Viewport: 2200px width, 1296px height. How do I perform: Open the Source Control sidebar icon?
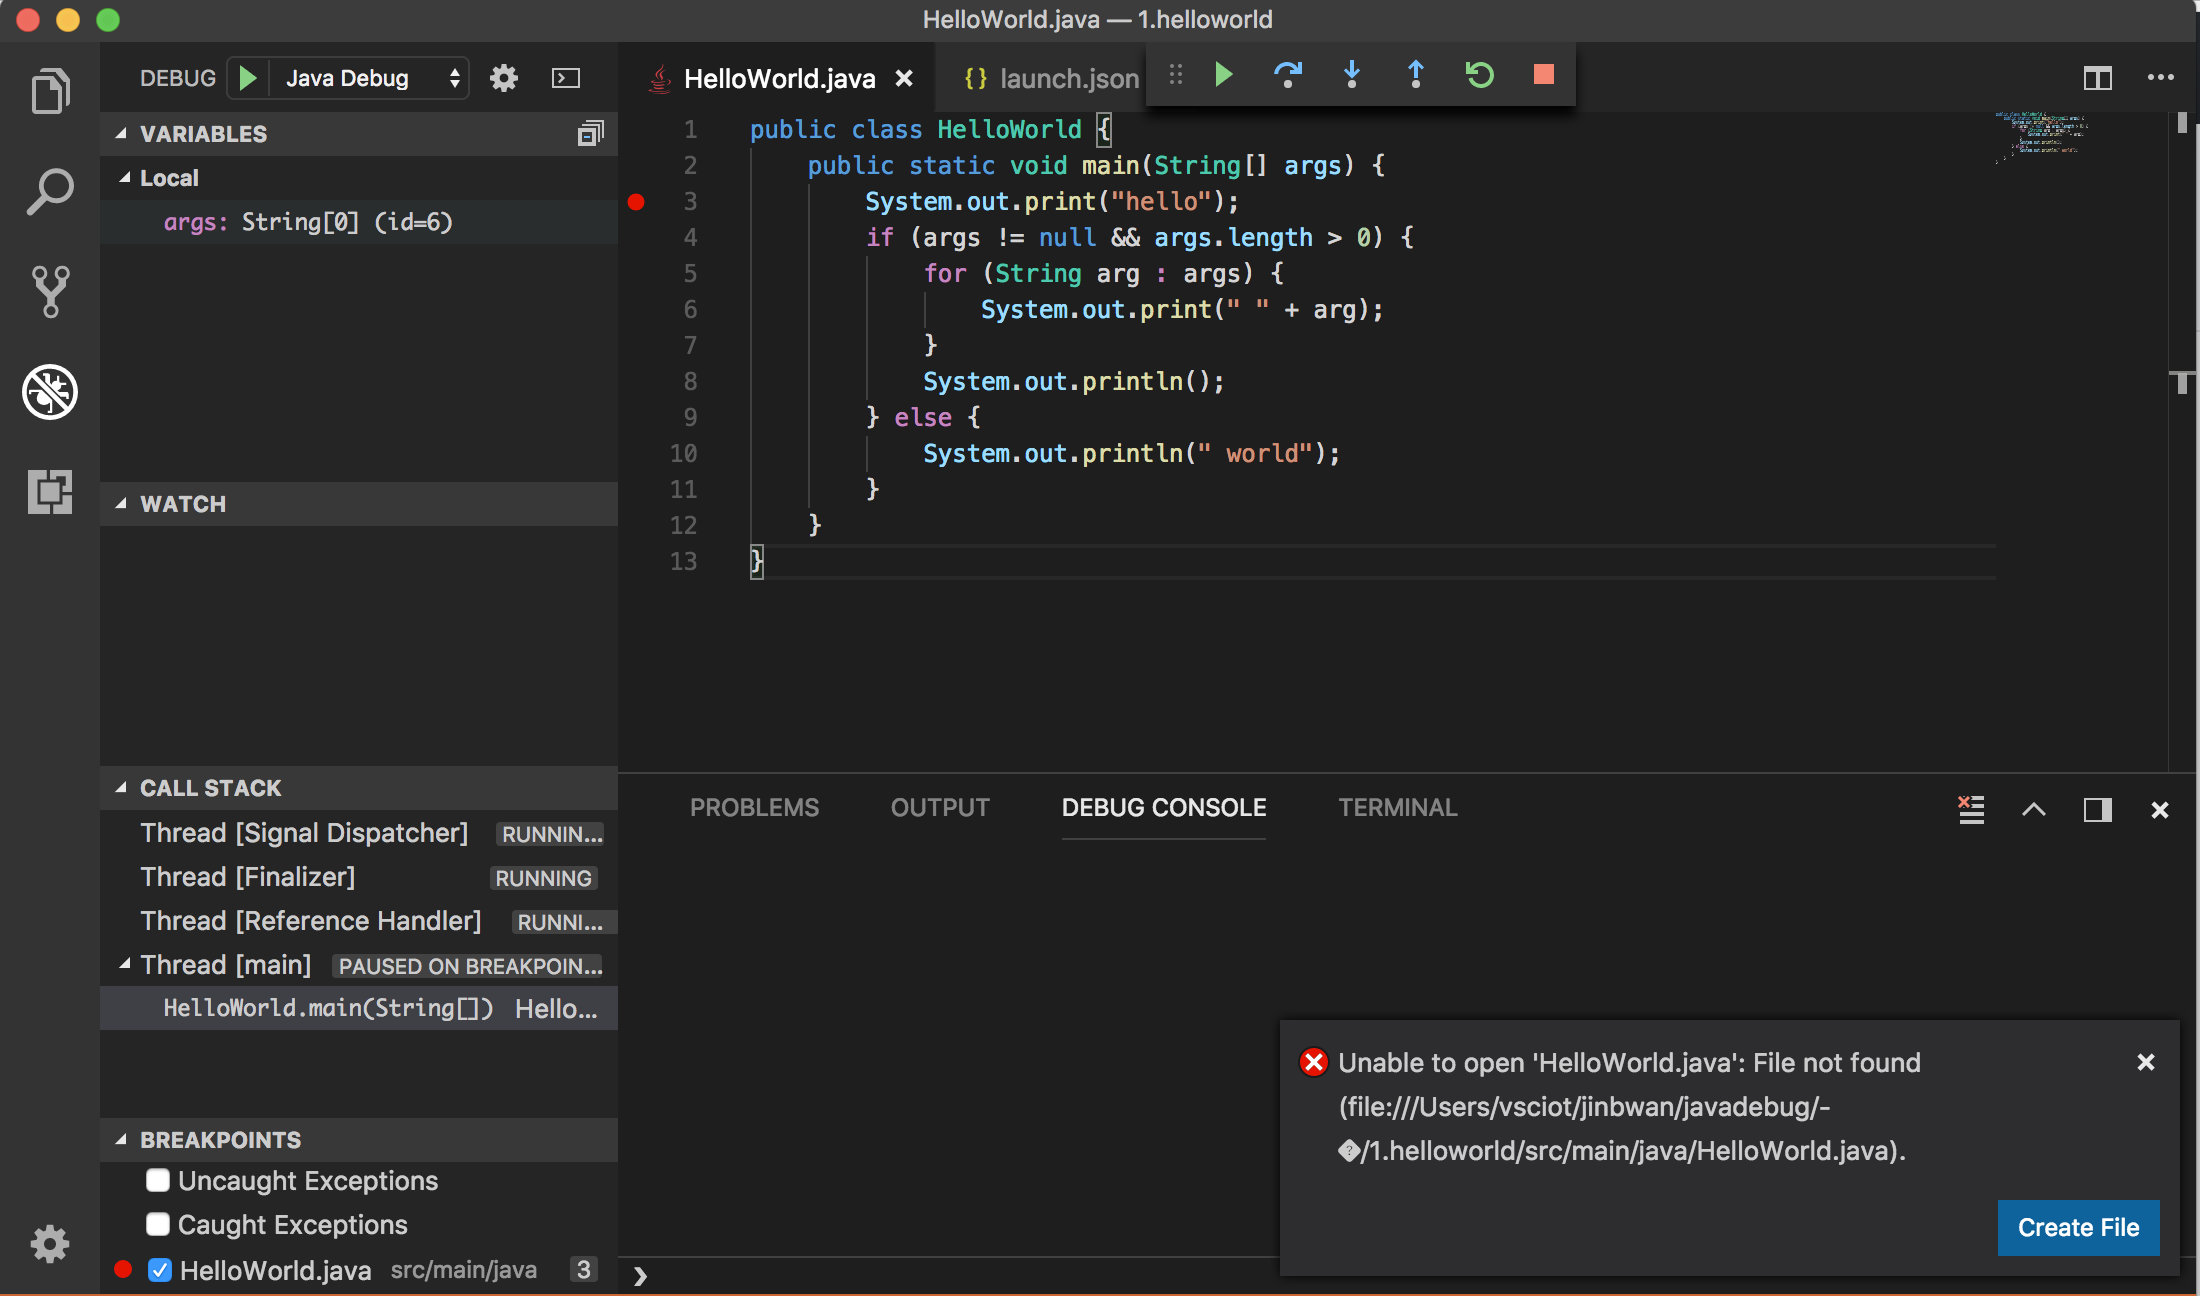point(49,291)
